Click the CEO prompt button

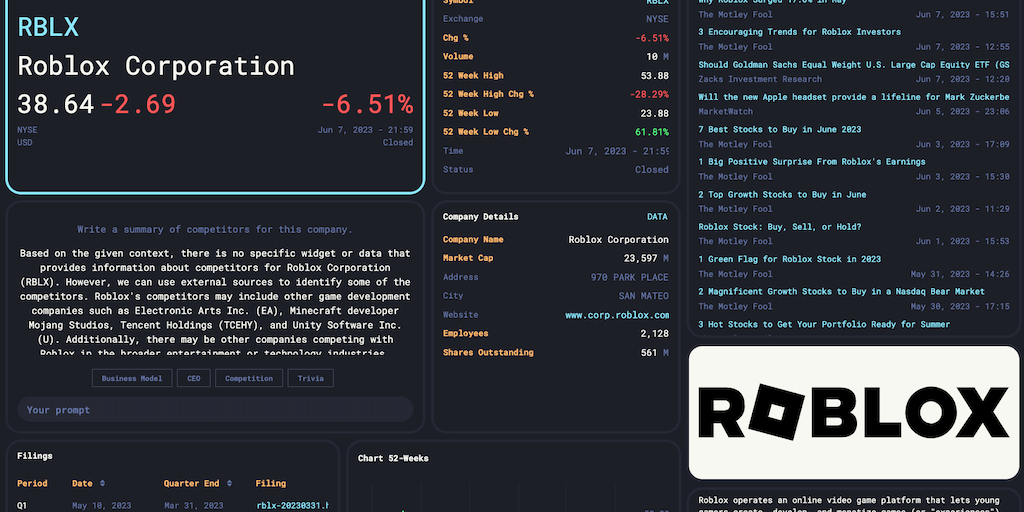[x=194, y=378]
